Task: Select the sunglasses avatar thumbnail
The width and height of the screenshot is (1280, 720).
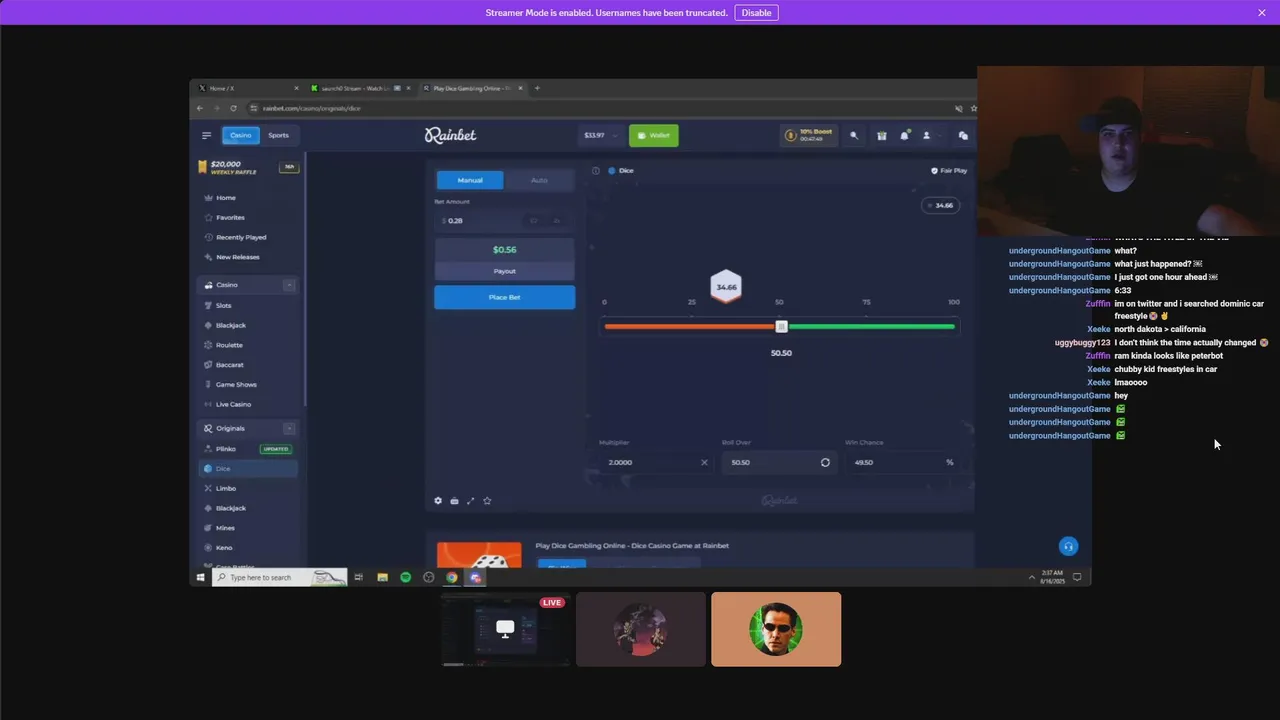Action: click(776, 629)
